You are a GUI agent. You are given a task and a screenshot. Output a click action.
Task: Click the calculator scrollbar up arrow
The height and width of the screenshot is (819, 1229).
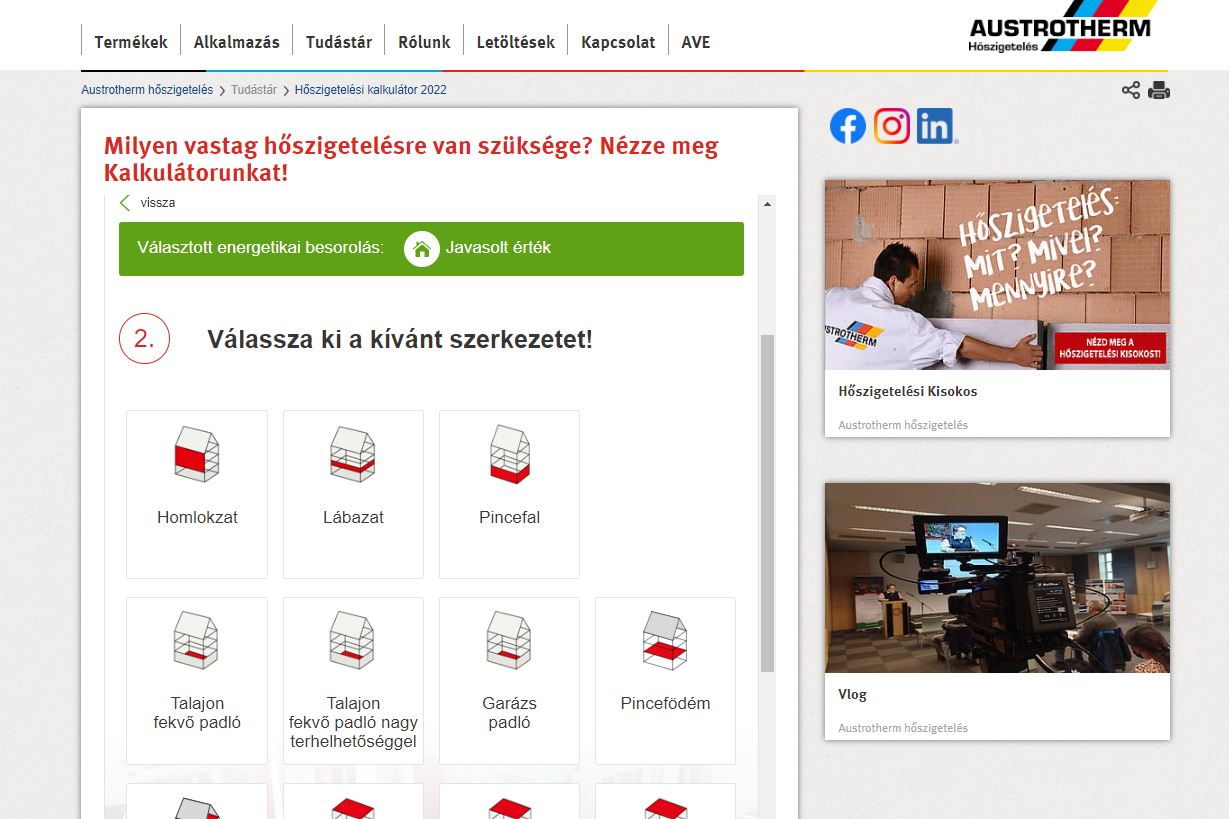tap(767, 204)
